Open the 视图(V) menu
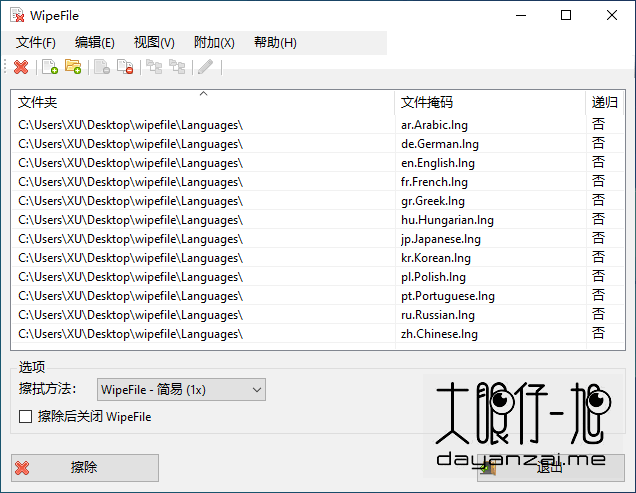Screen dimensions: 636x493 pyautogui.click(x=154, y=43)
